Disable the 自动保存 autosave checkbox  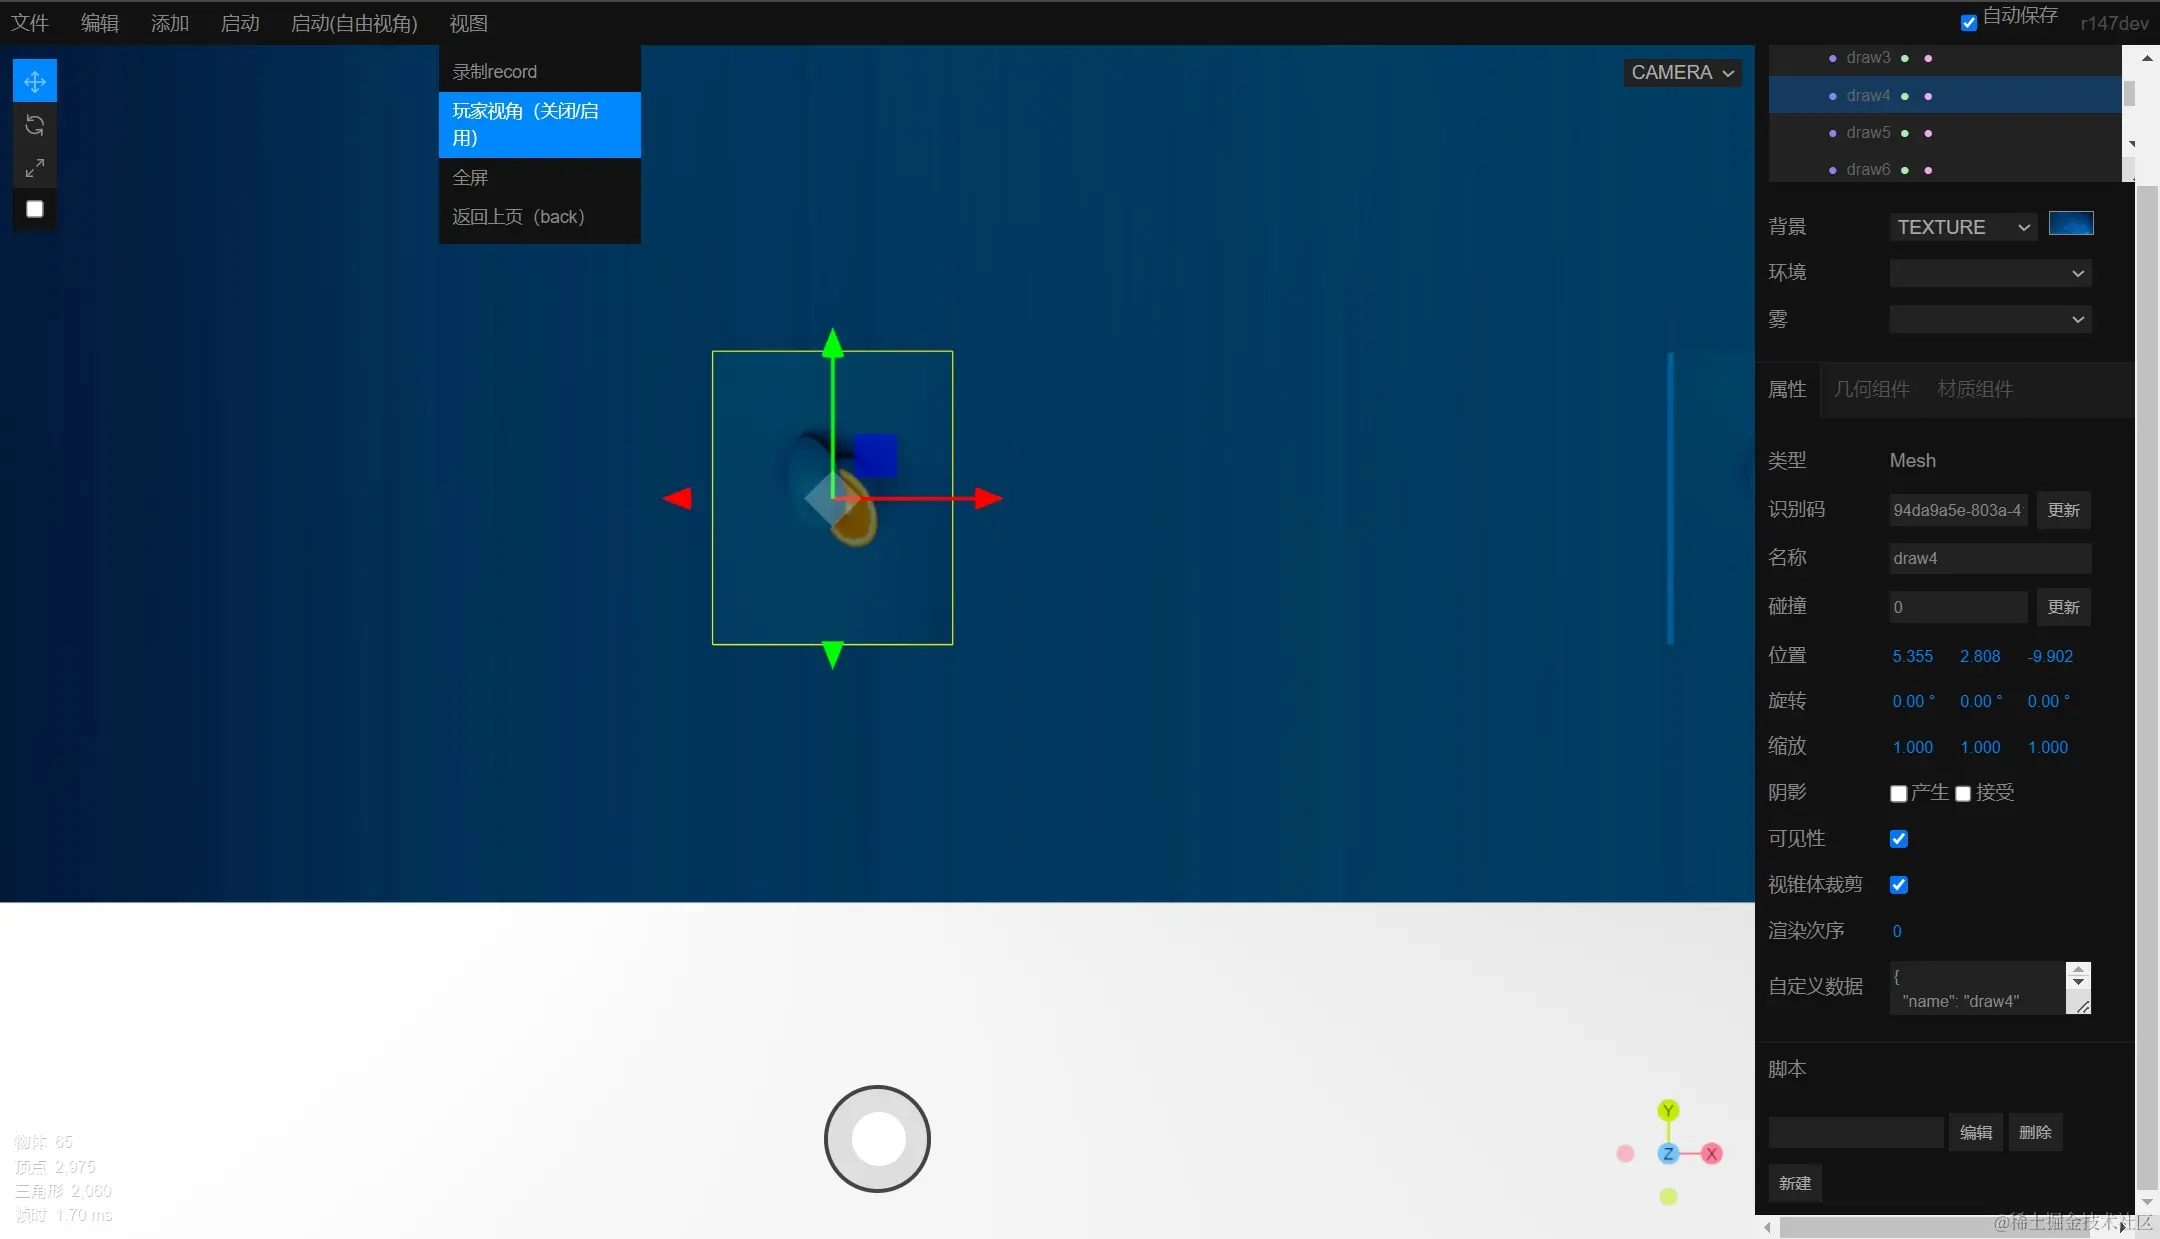(1968, 23)
